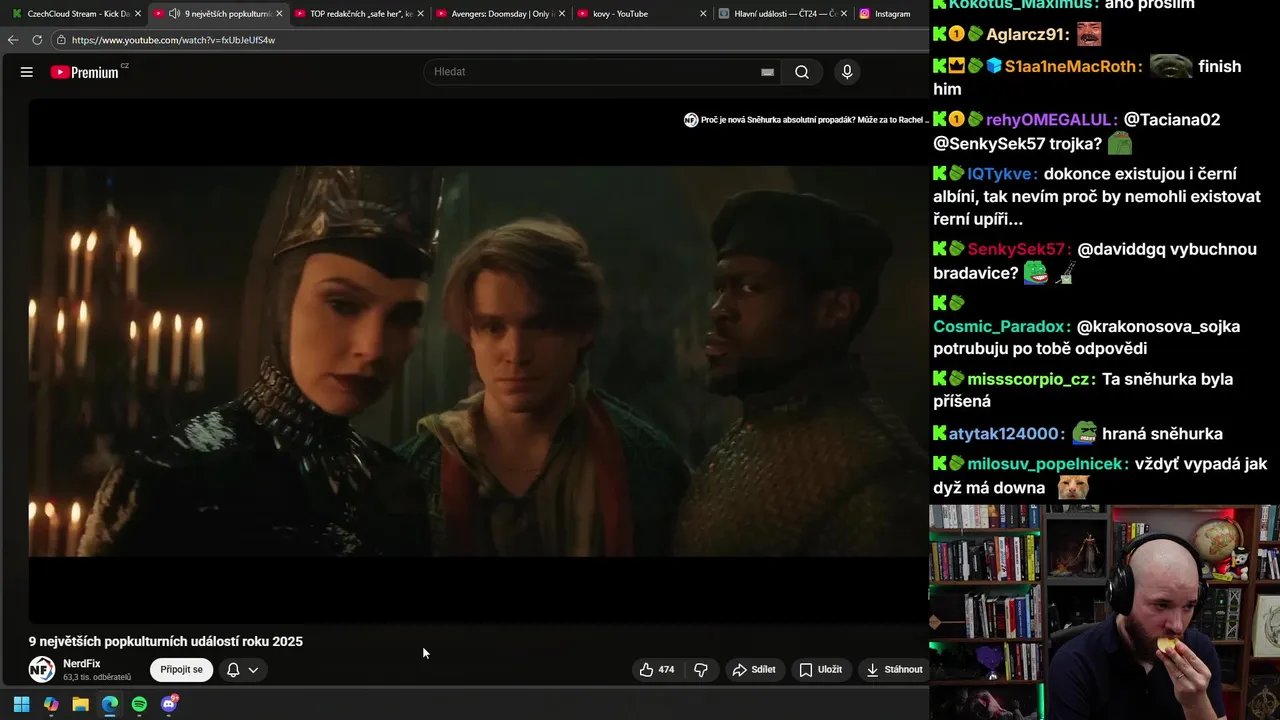The image size is (1280, 720).
Task: Go back with browser back arrow
Action: pyautogui.click(x=12, y=40)
